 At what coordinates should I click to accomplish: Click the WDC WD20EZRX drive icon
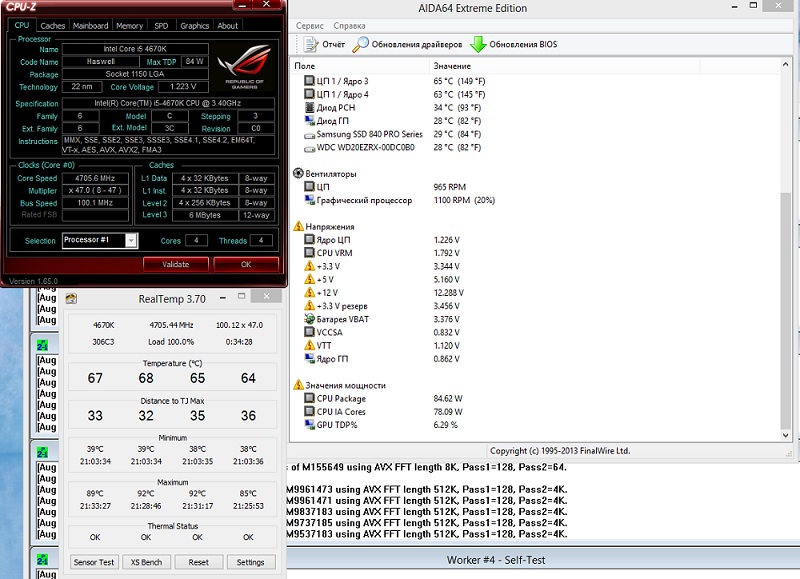point(309,148)
